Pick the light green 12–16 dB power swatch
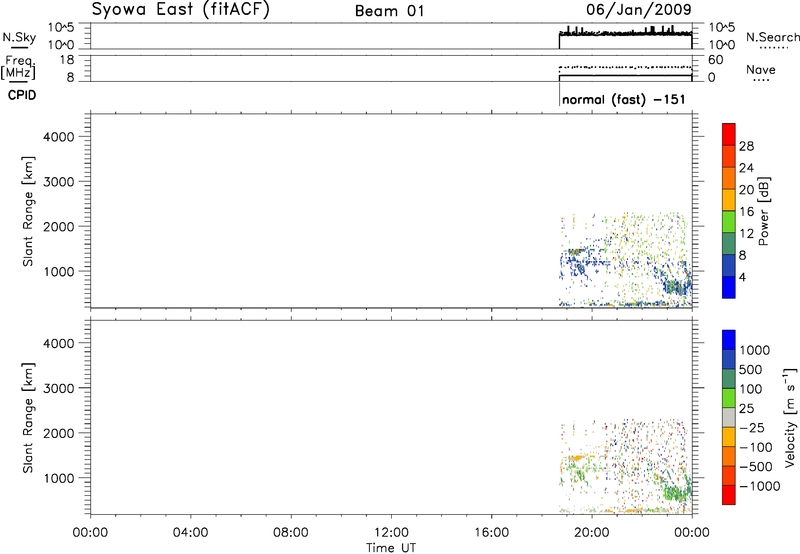 [729, 221]
